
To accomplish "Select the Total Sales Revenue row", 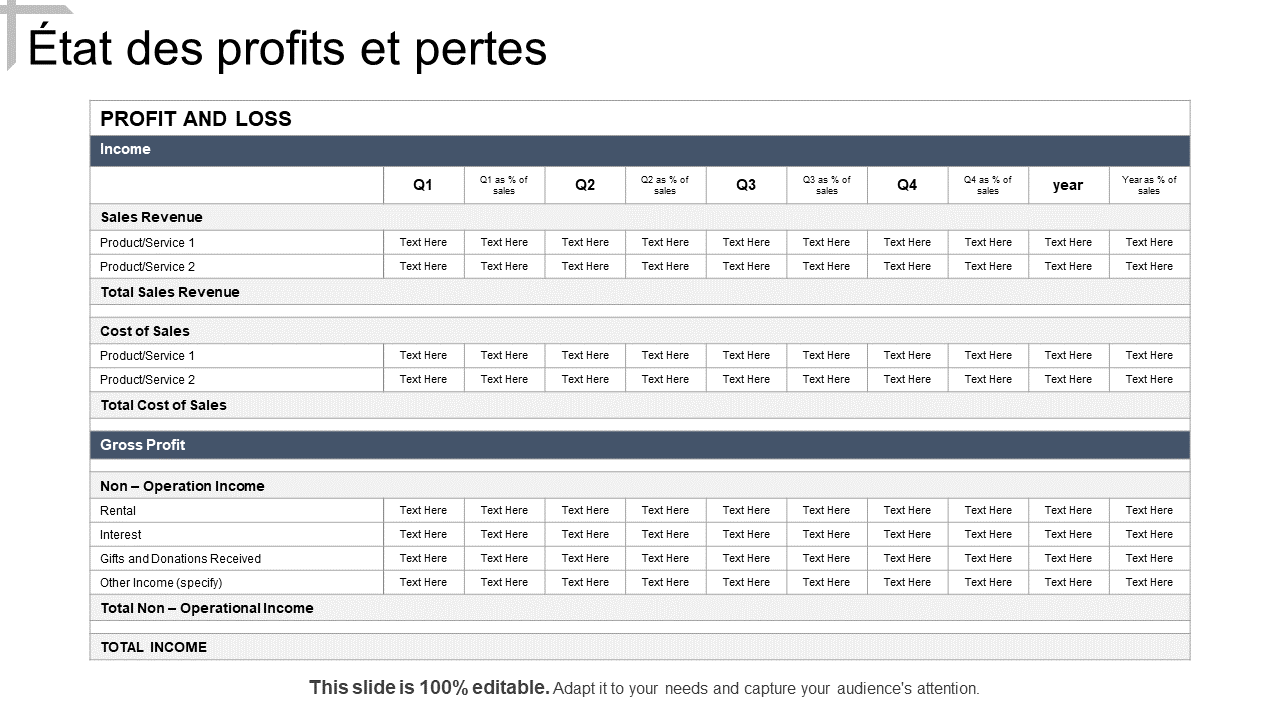I will click(640, 292).
